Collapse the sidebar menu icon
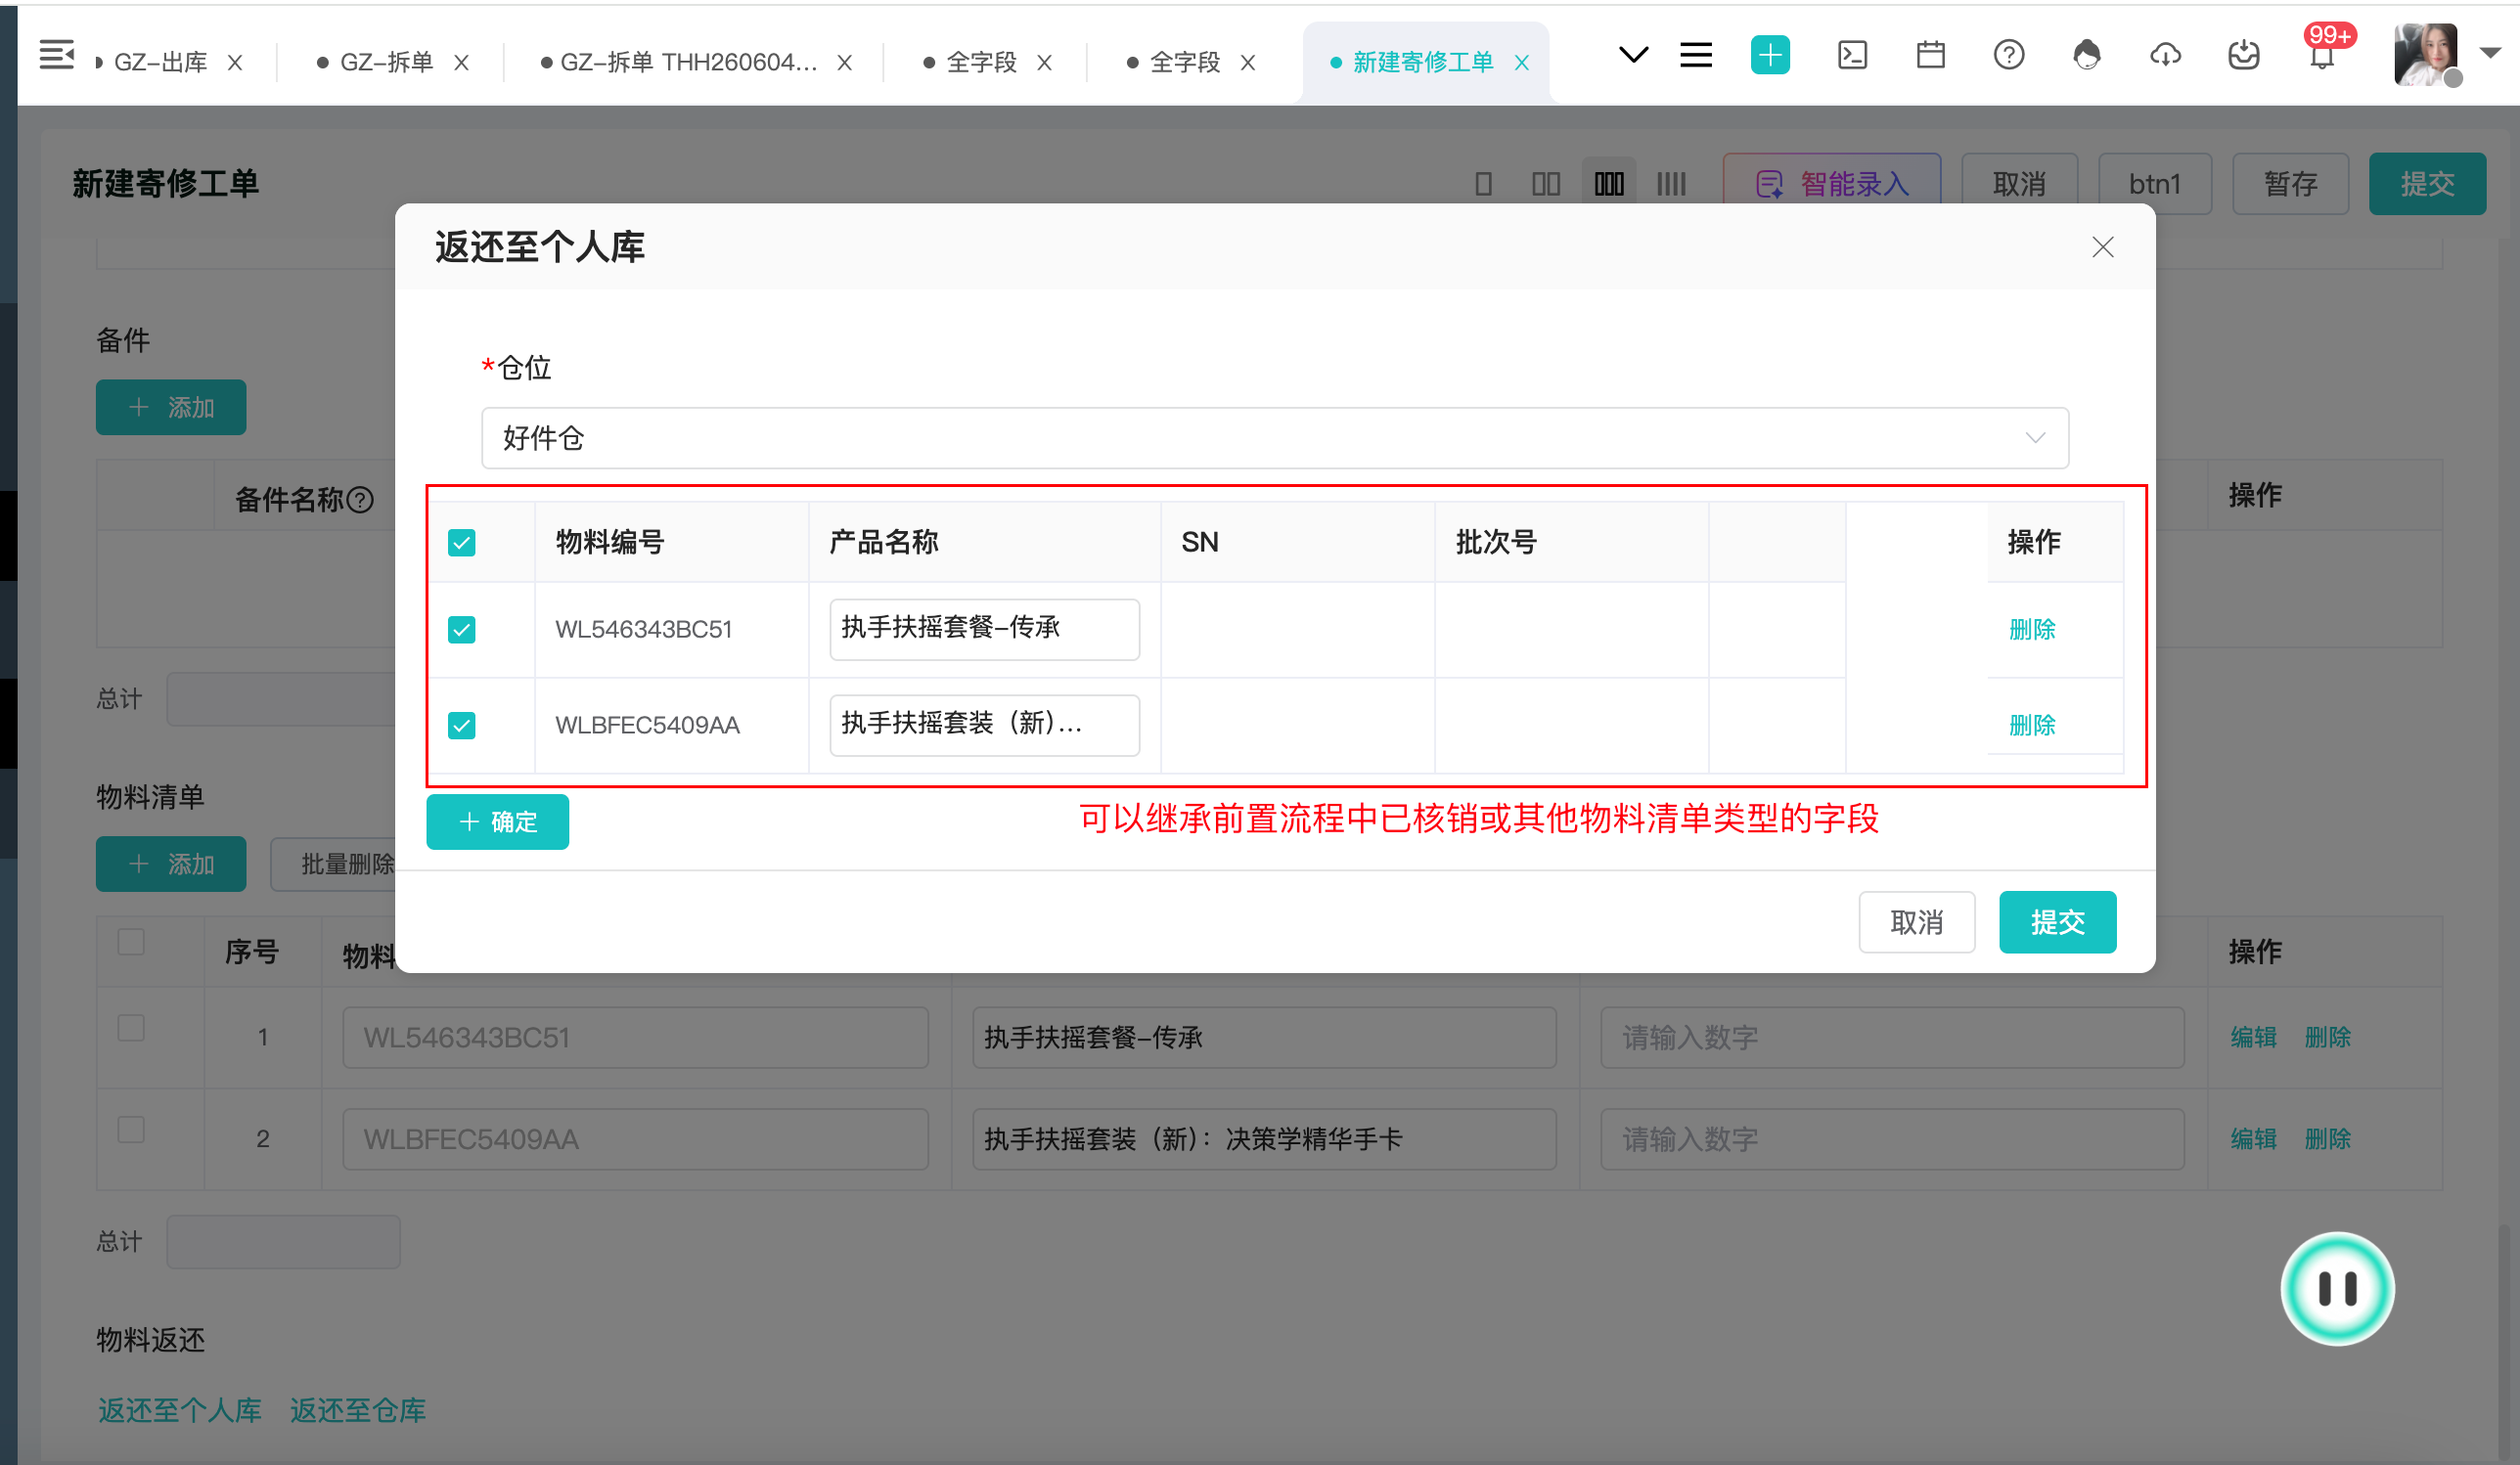Screen dimensions: 2520x1465 click(x=57, y=55)
